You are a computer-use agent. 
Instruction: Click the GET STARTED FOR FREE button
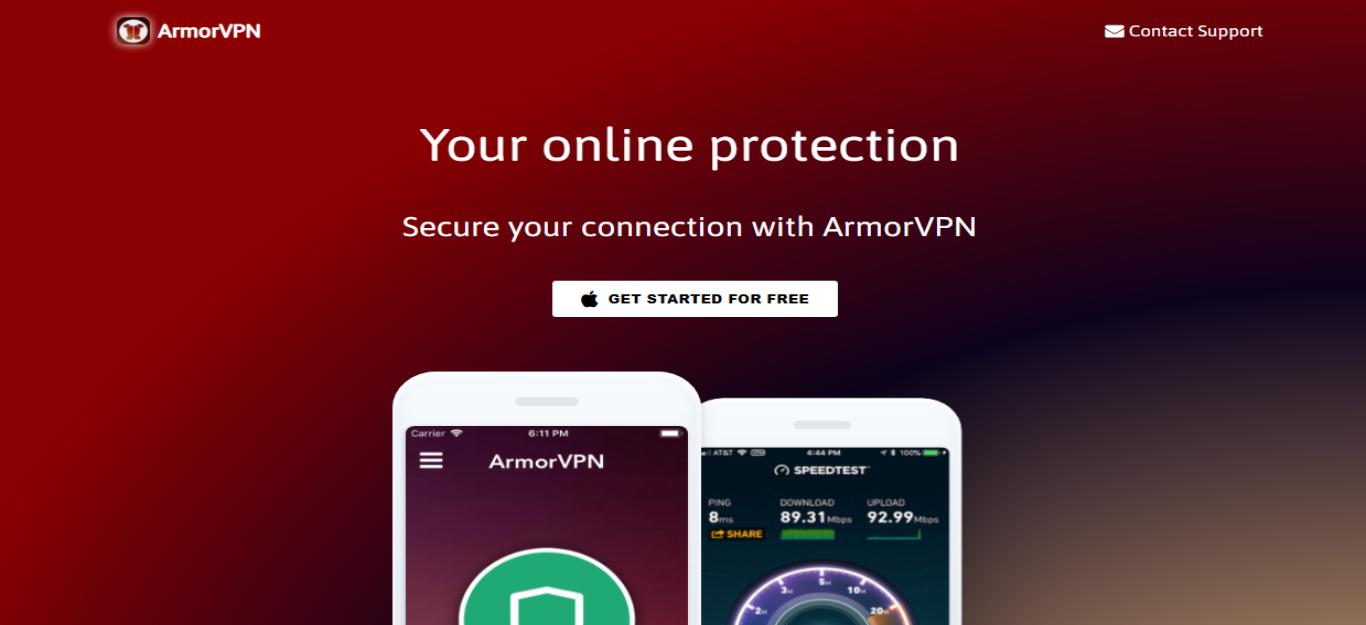(x=695, y=299)
